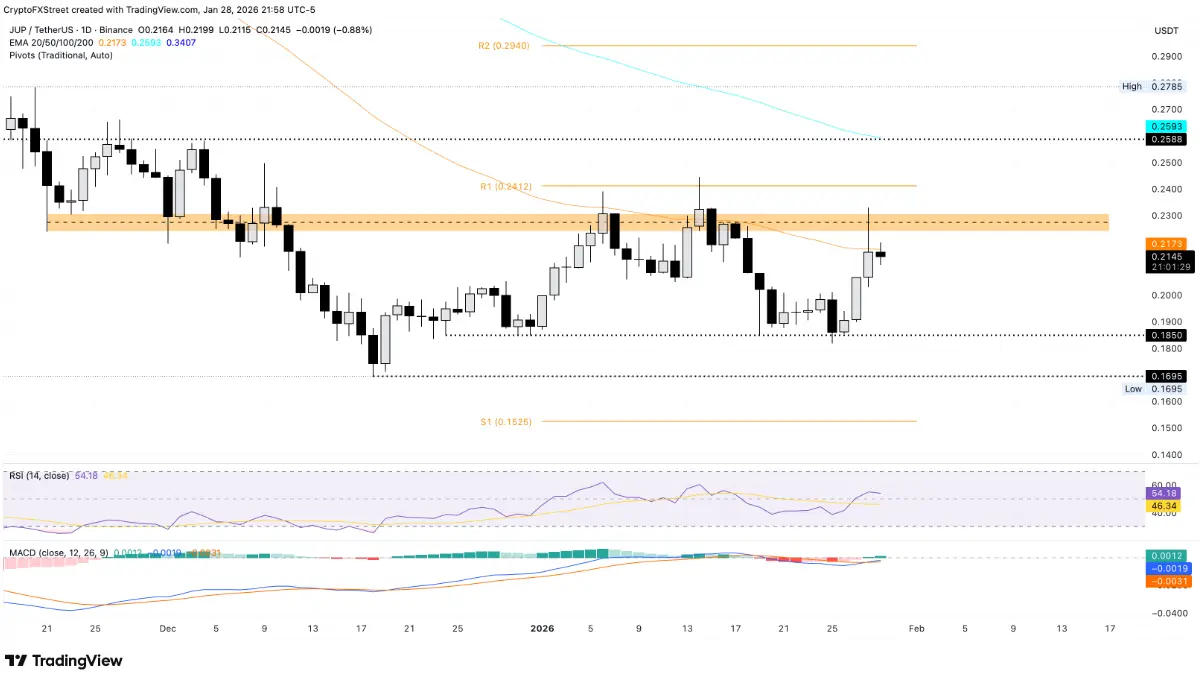Click the 2026 date on the time axis

542,629
